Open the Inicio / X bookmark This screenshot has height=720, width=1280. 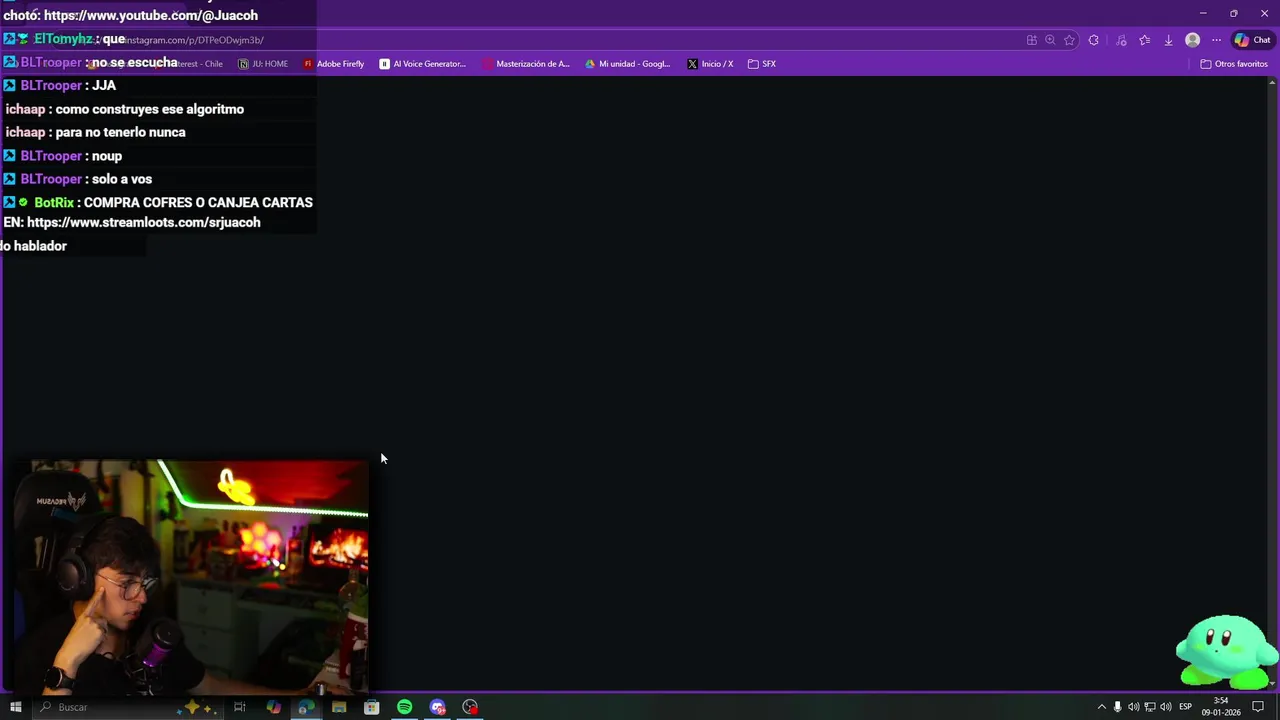point(710,64)
